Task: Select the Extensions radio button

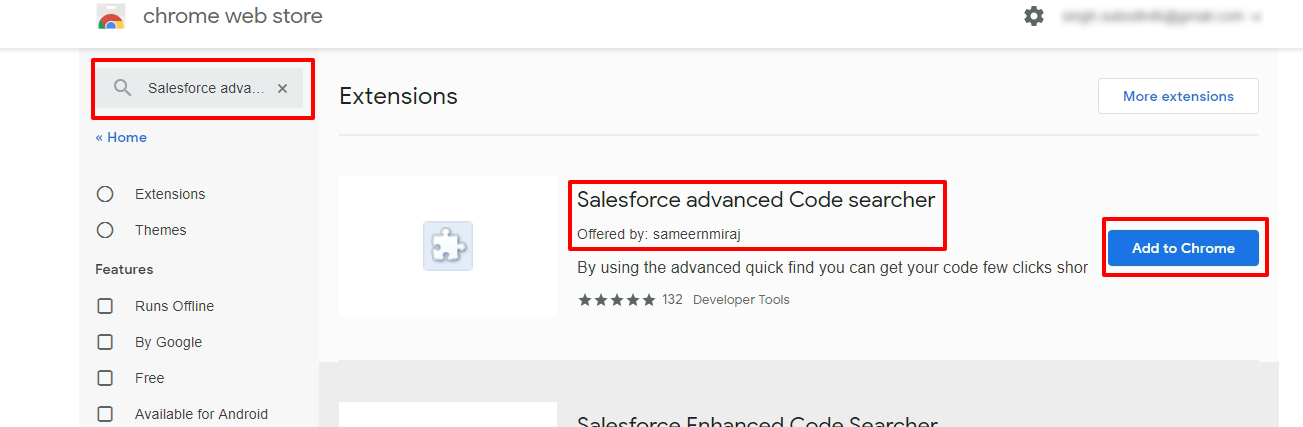Action: [105, 194]
